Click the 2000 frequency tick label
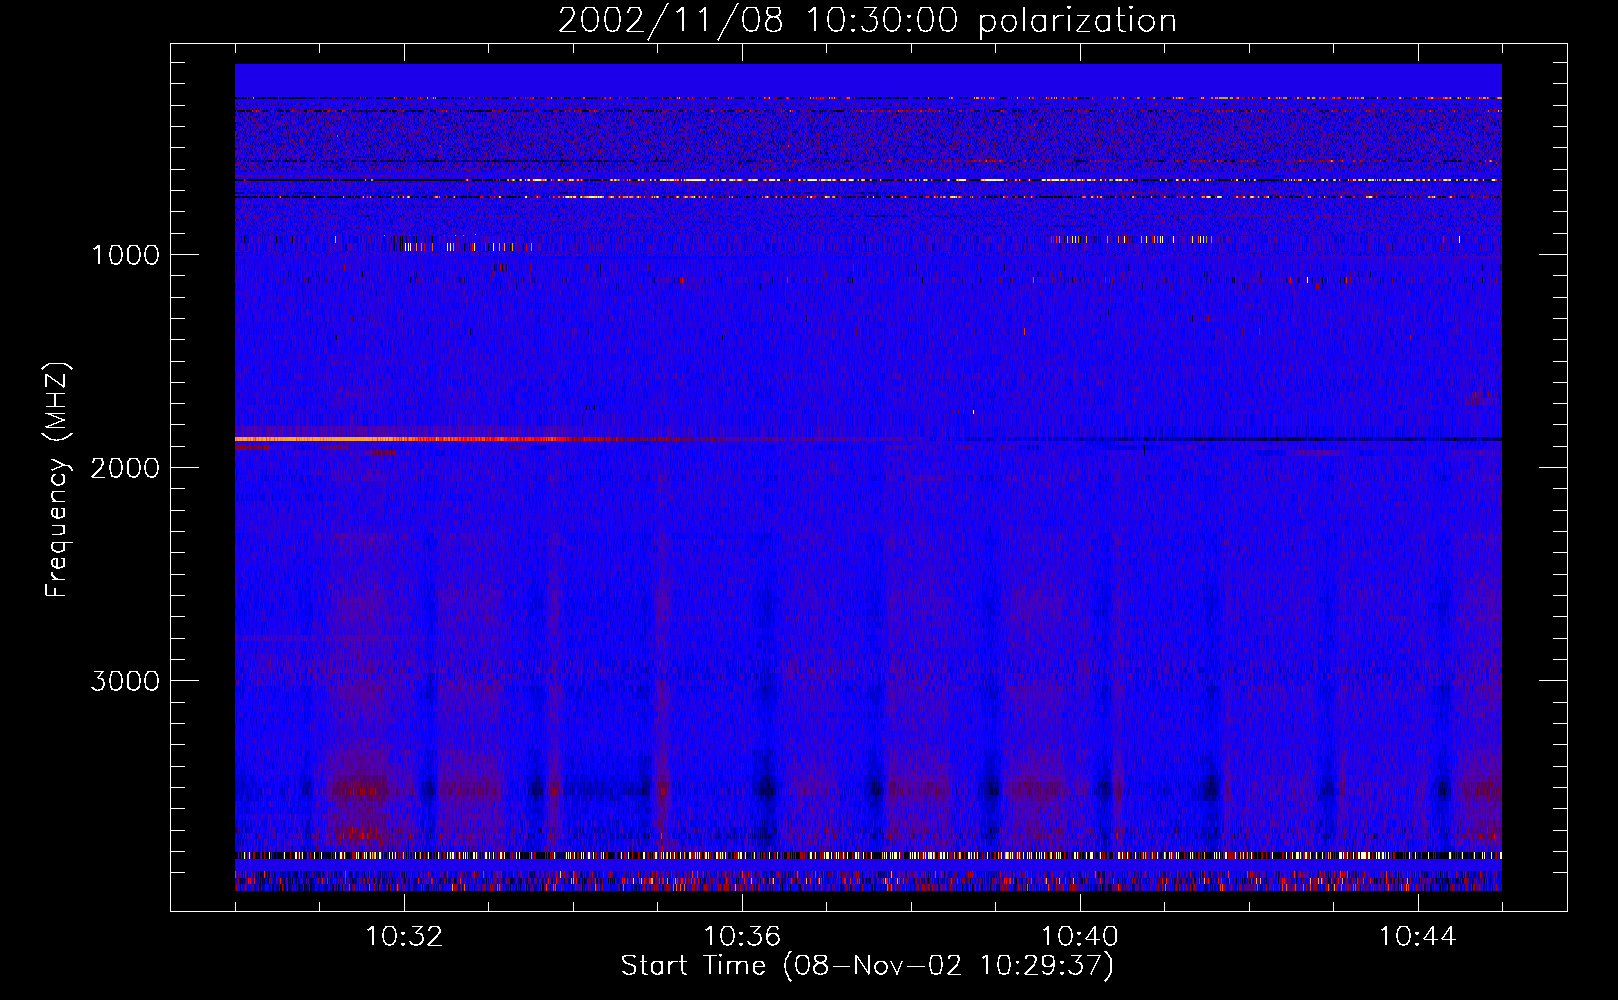Image resolution: width=1618 pixels, height=1000 pixels. coord(125,468)
